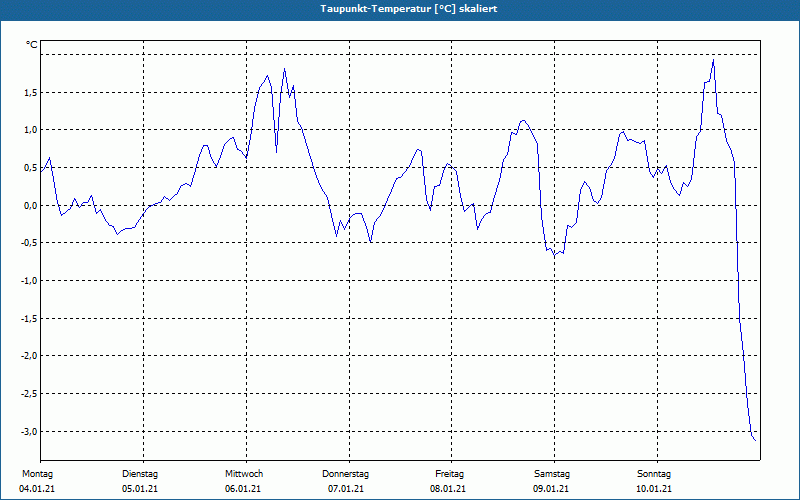Select the -0,5 y-axis value

[x=29, y=243]
